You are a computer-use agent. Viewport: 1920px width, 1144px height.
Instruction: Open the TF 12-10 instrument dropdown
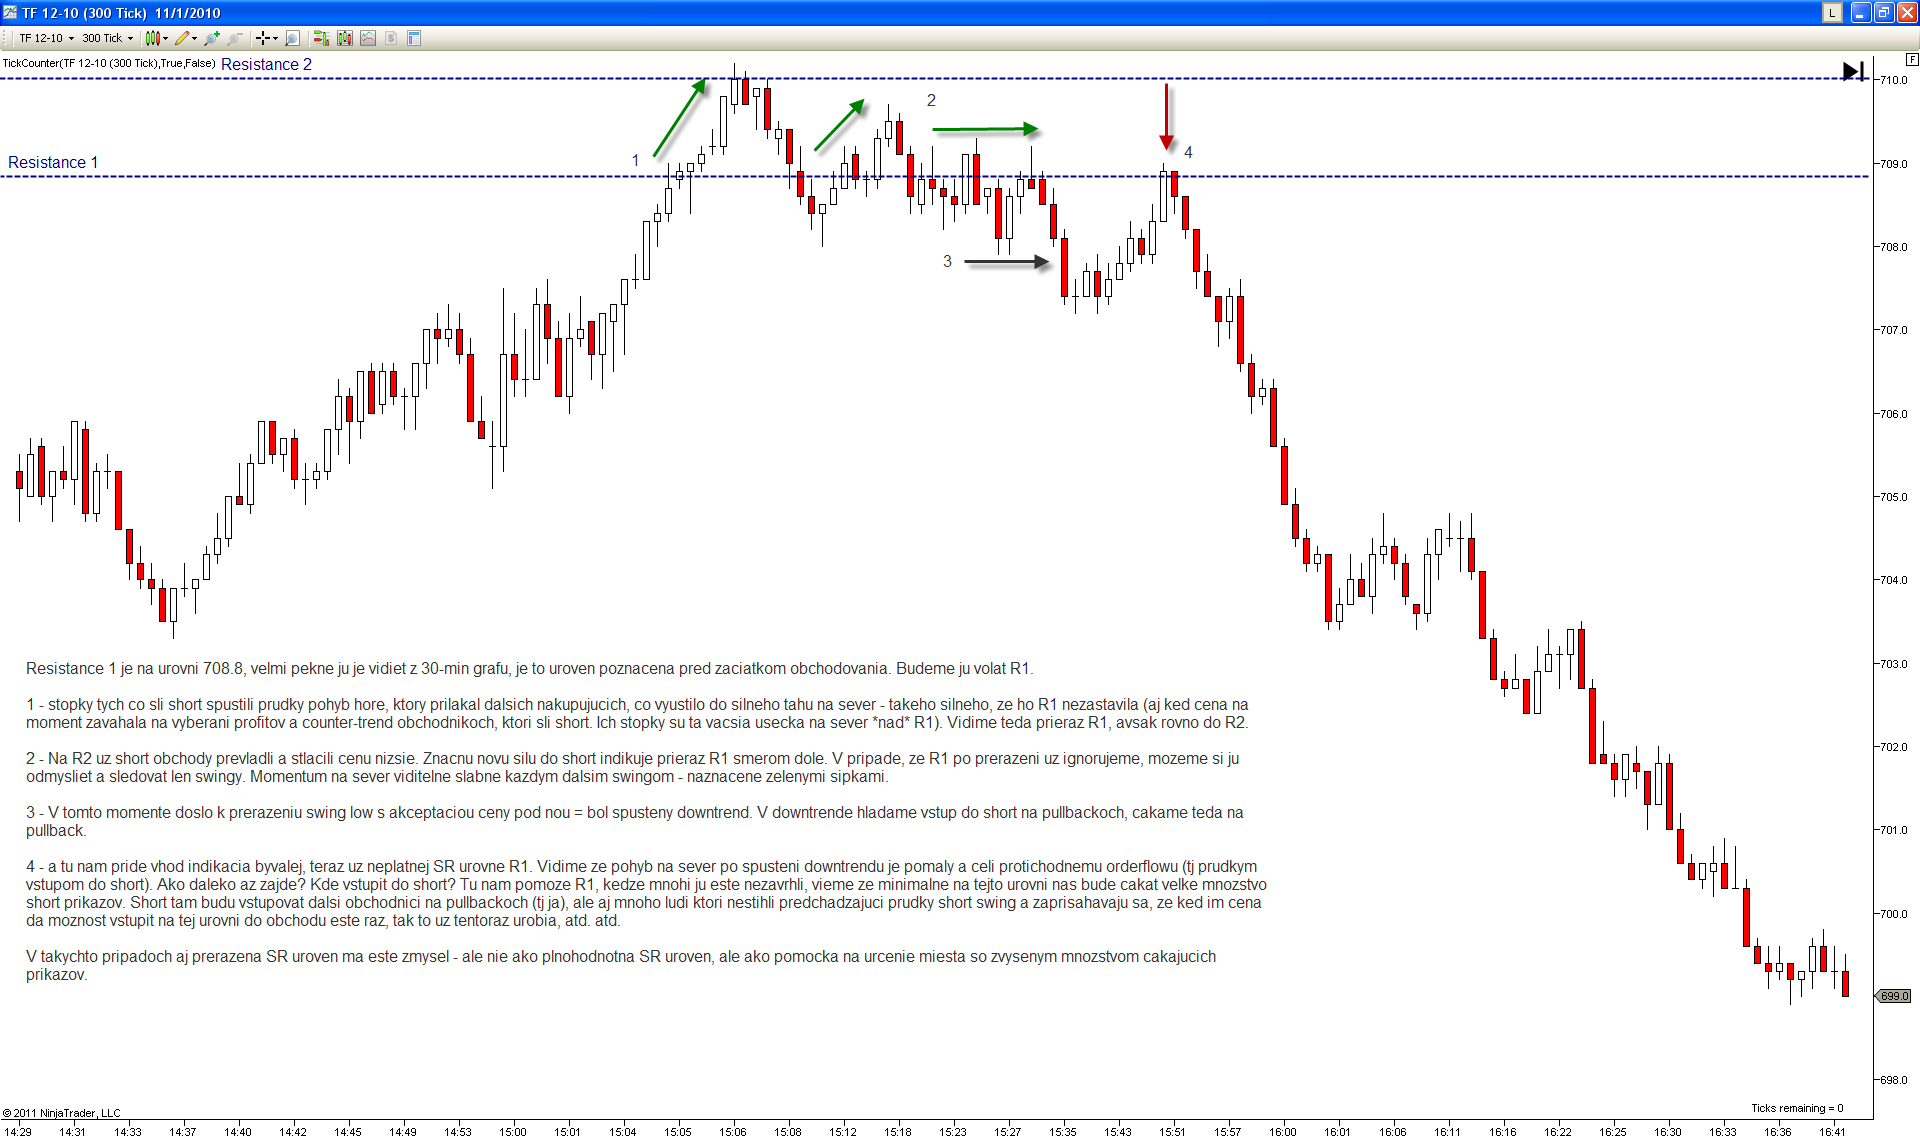(45, 38)
